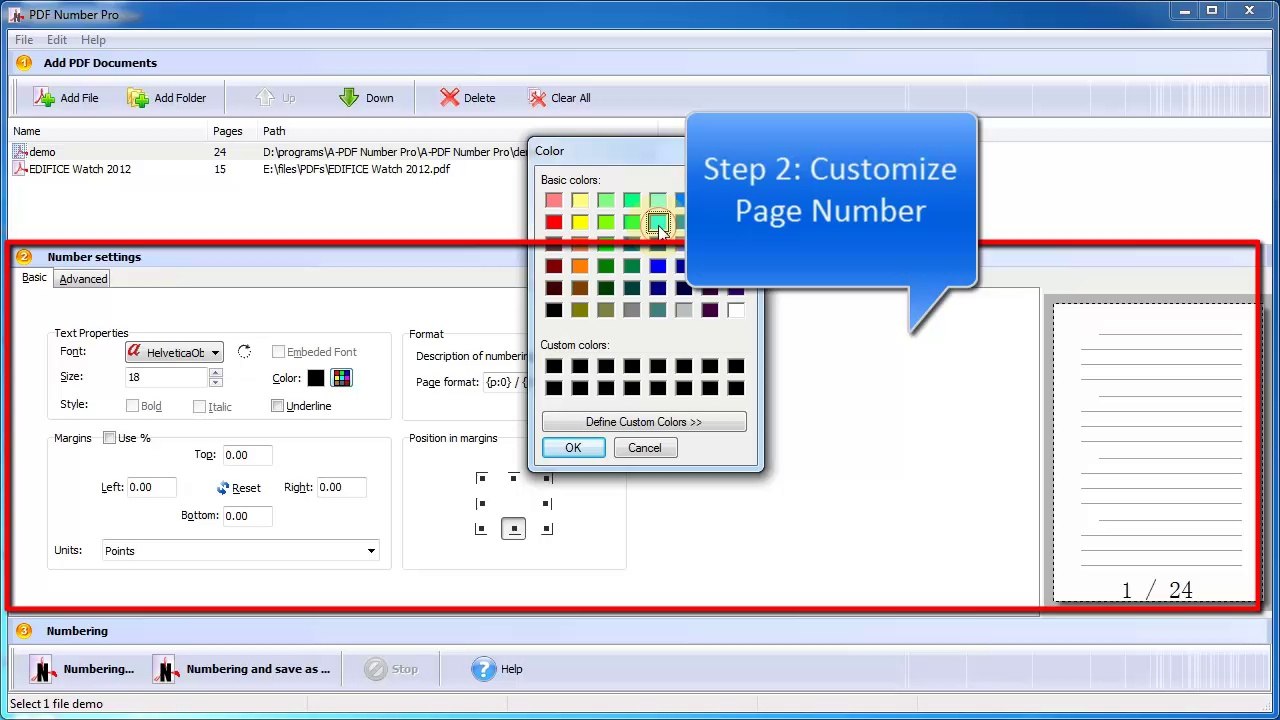Open the Edit menu
Viewport: 1280px width, 720px height.
pyautogui.click(x=57, y=40)
